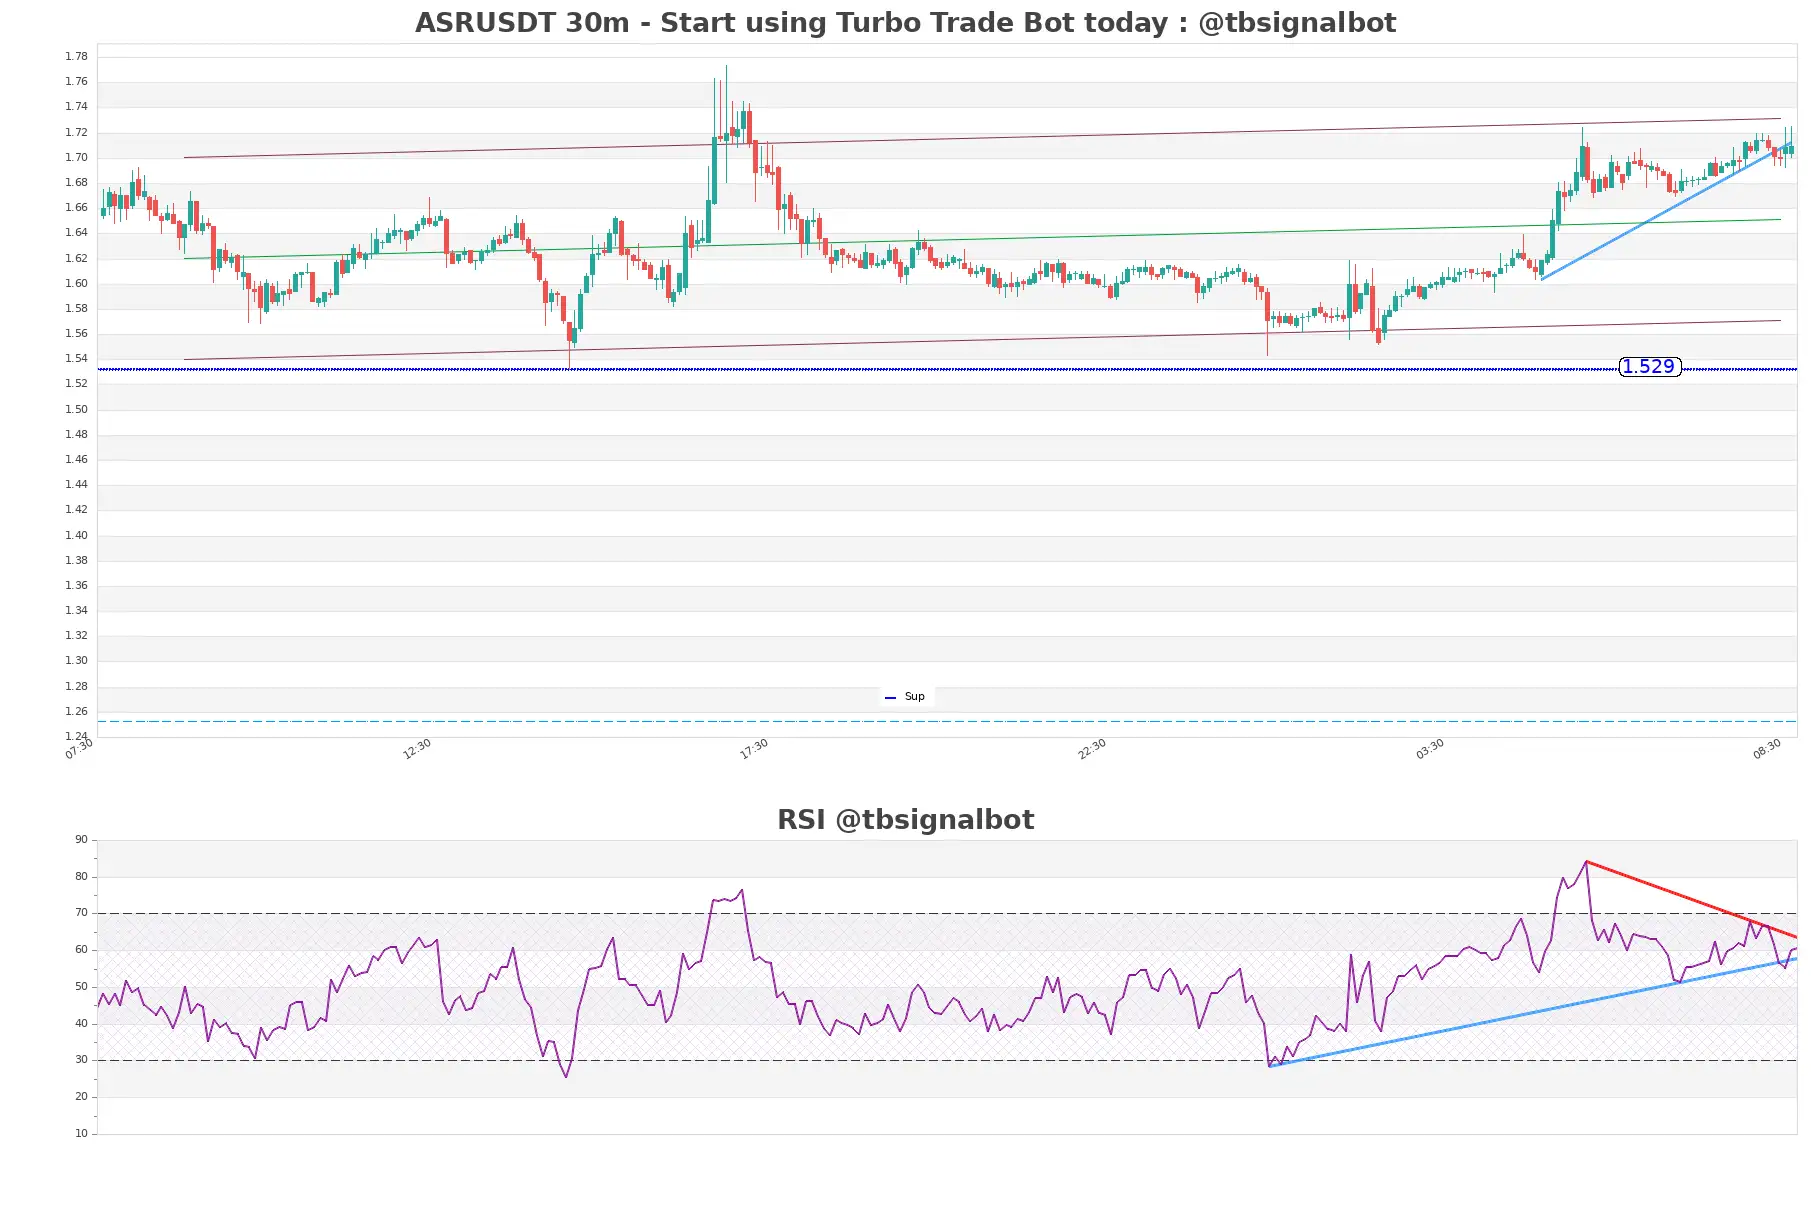Click the RSI @tbsignalbot title
1811x1208 pixels.
[x=905, y=820]
